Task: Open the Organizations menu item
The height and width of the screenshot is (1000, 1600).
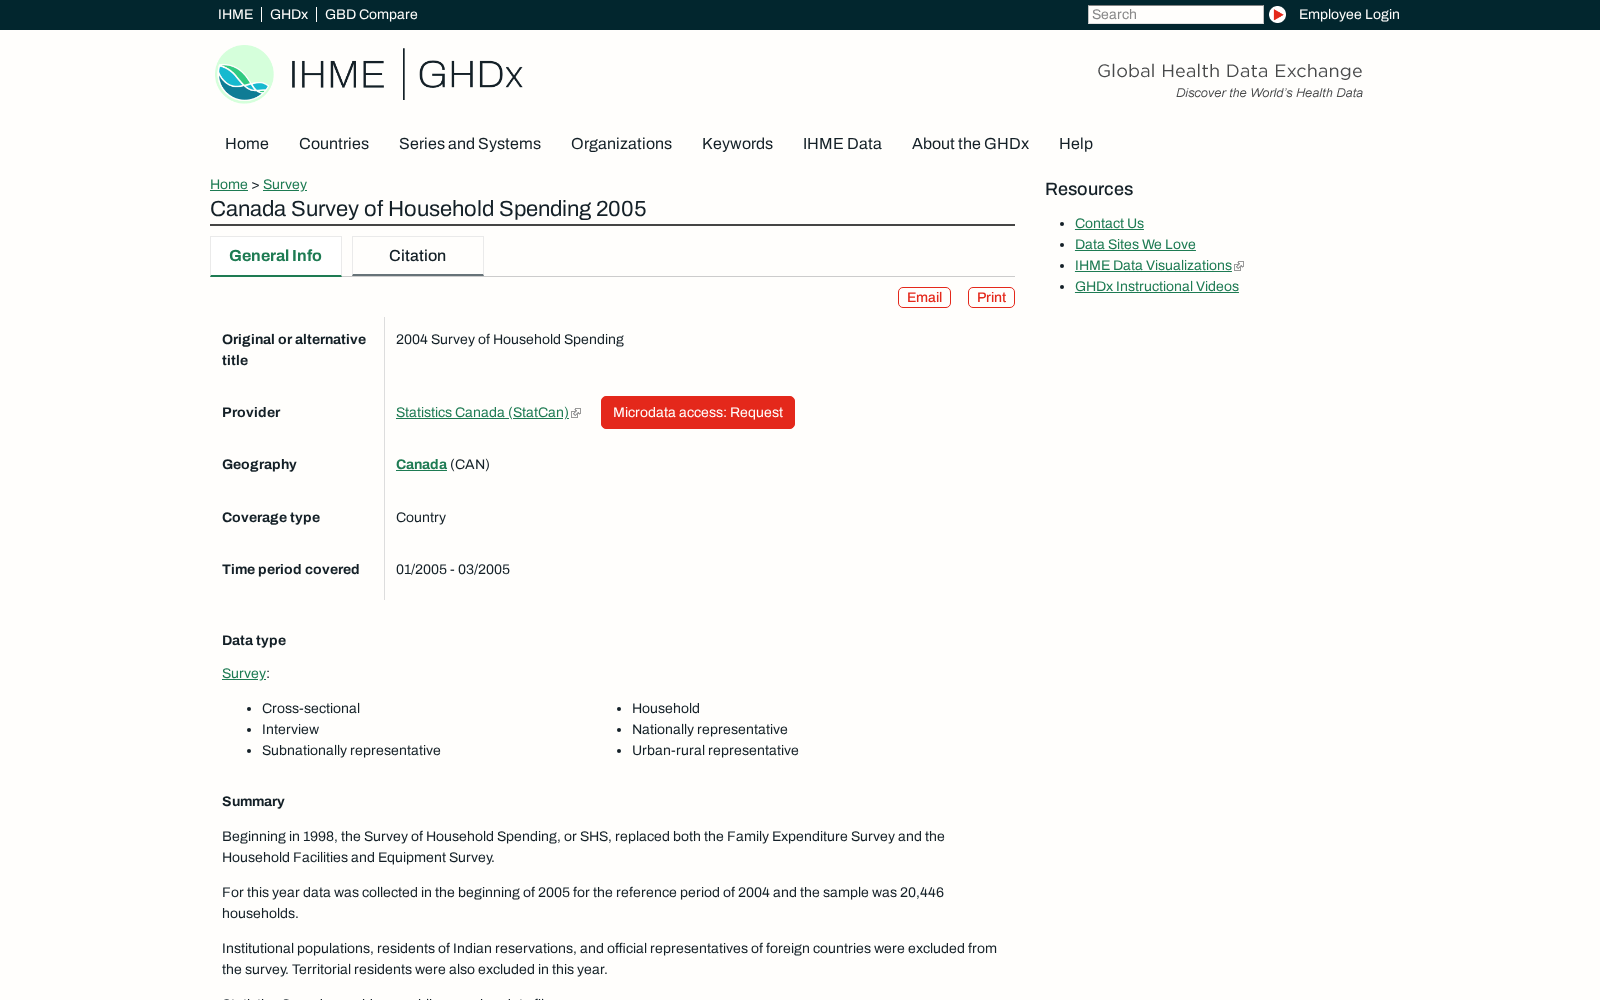Action: pos(621,144)
